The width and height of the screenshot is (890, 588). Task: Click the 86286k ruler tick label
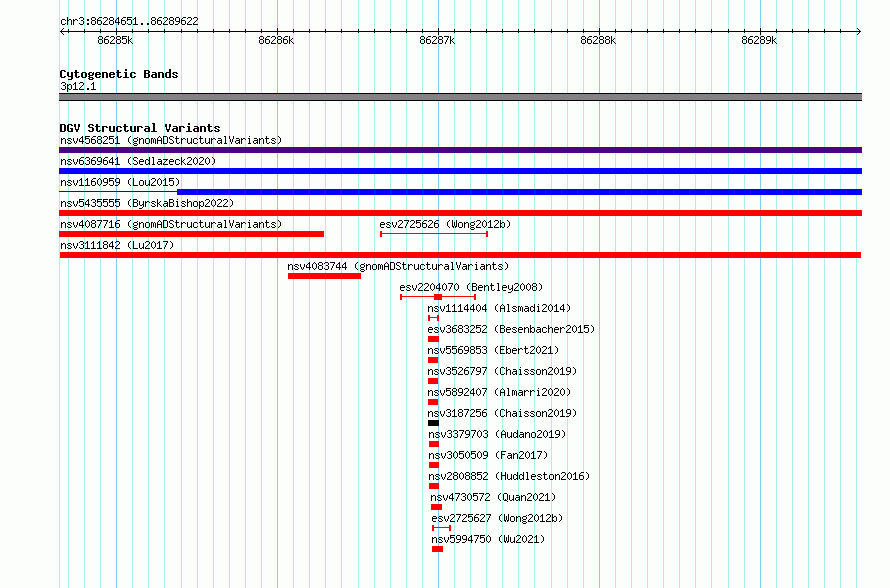[276, 40]
